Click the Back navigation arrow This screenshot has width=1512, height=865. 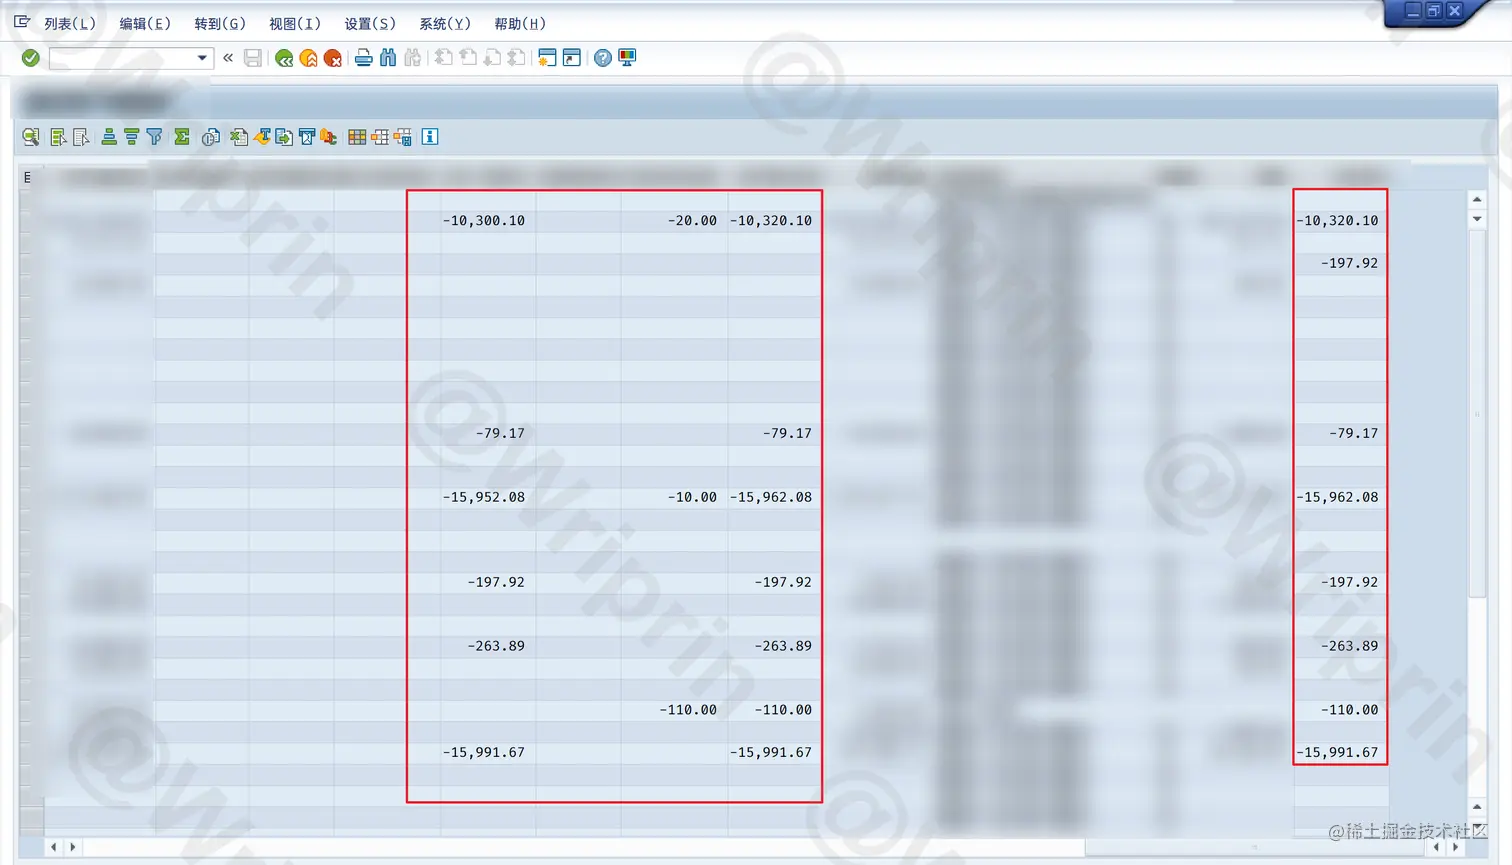(282, 57)
